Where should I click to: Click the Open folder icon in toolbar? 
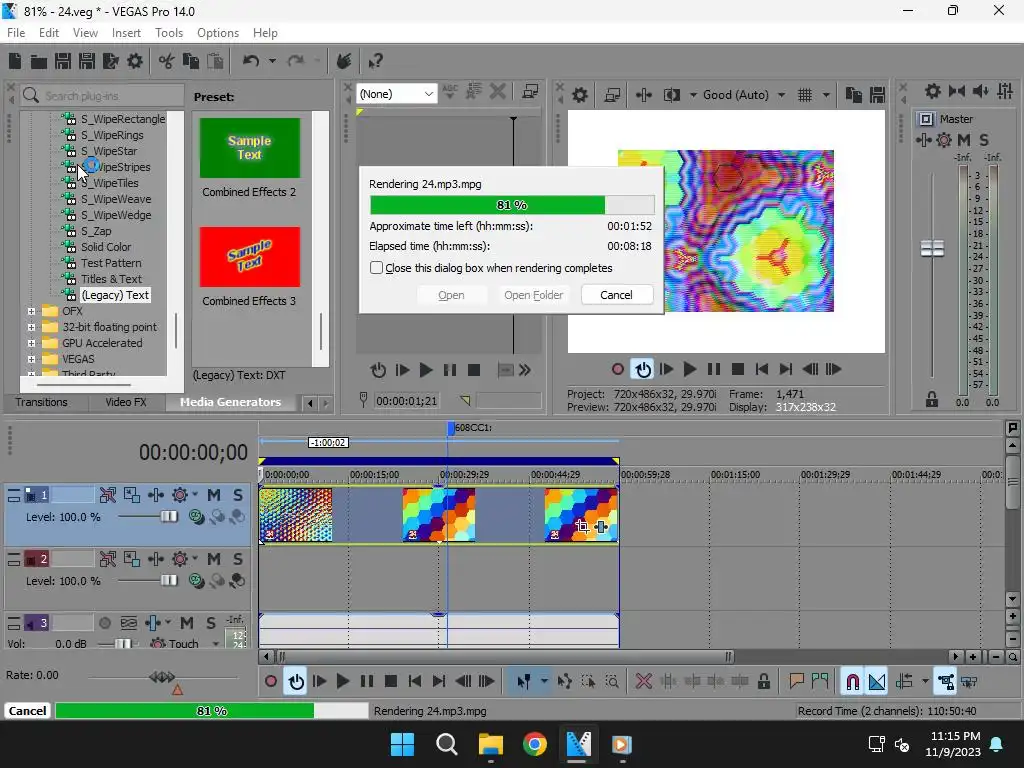[39, 61]
